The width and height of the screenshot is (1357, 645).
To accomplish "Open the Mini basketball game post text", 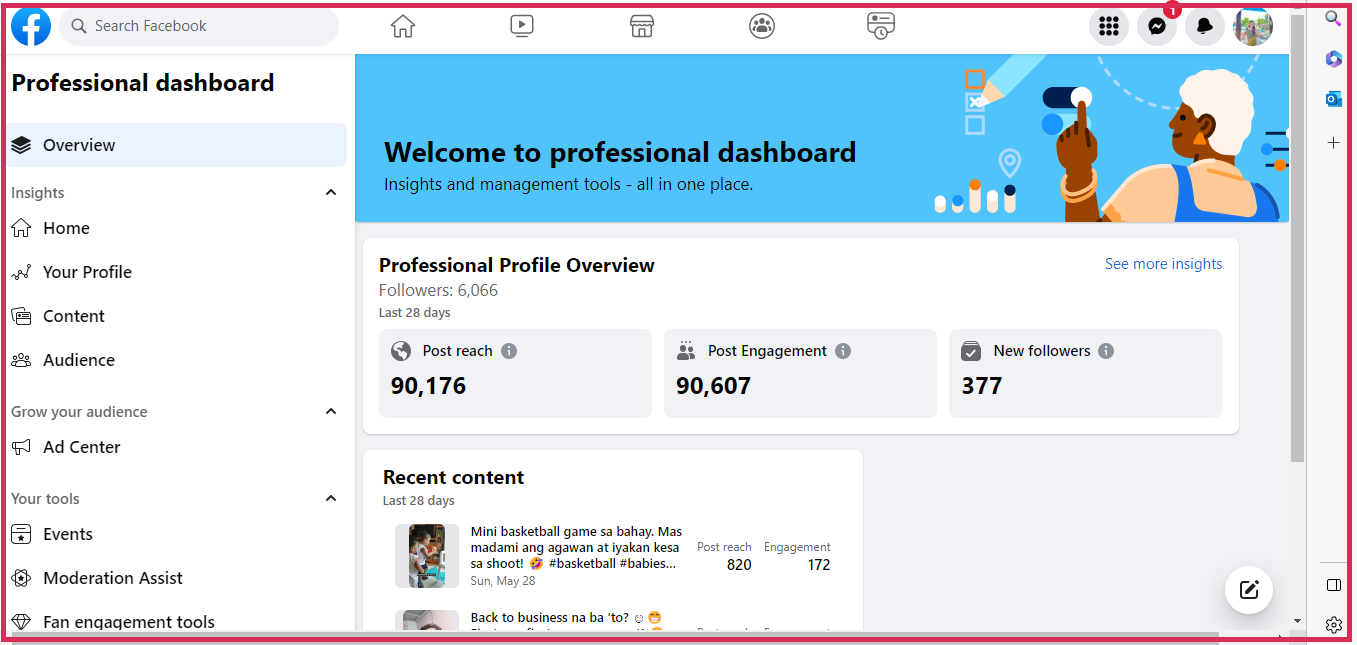I will click(576, 548).
